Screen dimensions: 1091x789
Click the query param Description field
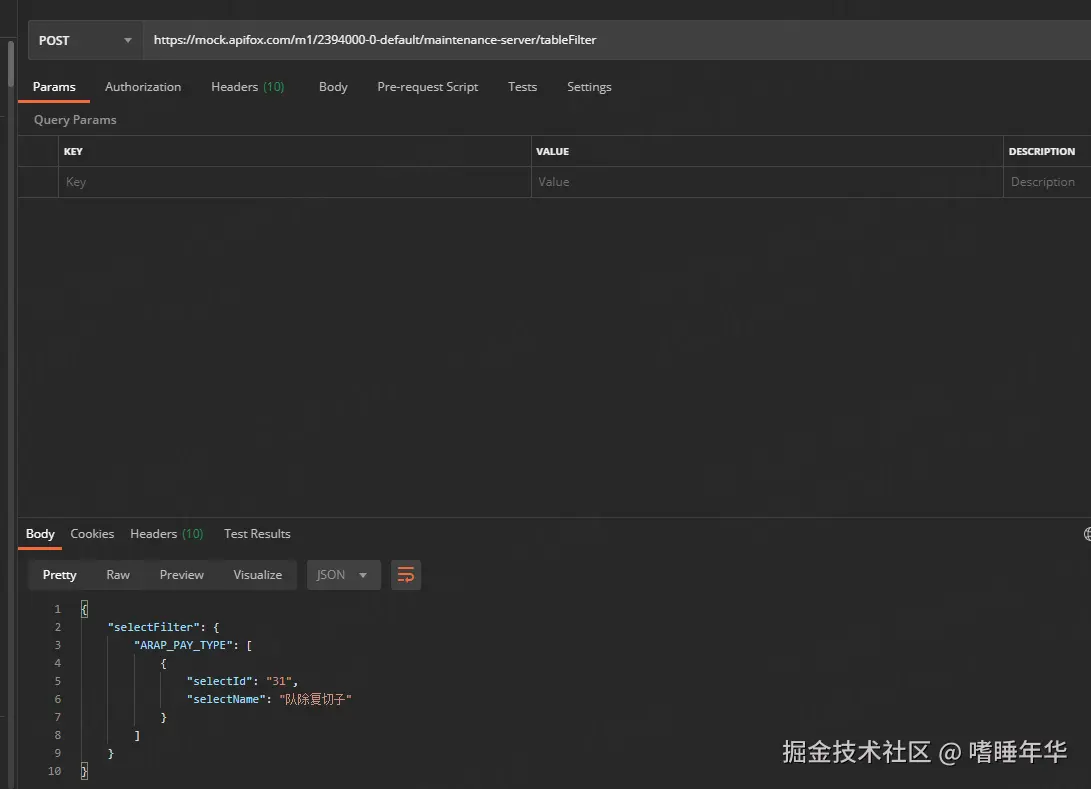(x=1045, y=182)
